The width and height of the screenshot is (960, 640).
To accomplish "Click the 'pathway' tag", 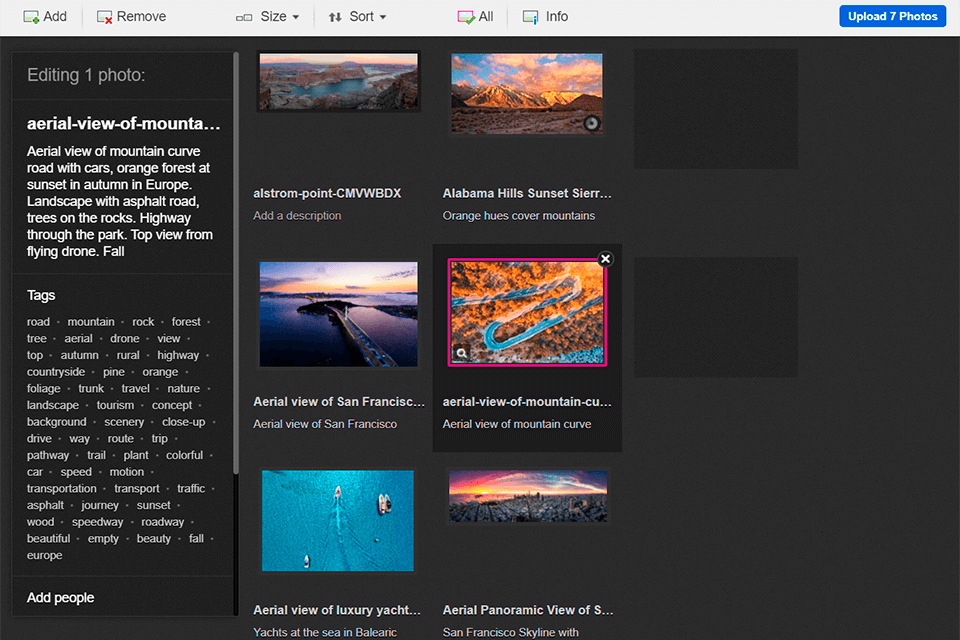I will [x=48, y=455].
